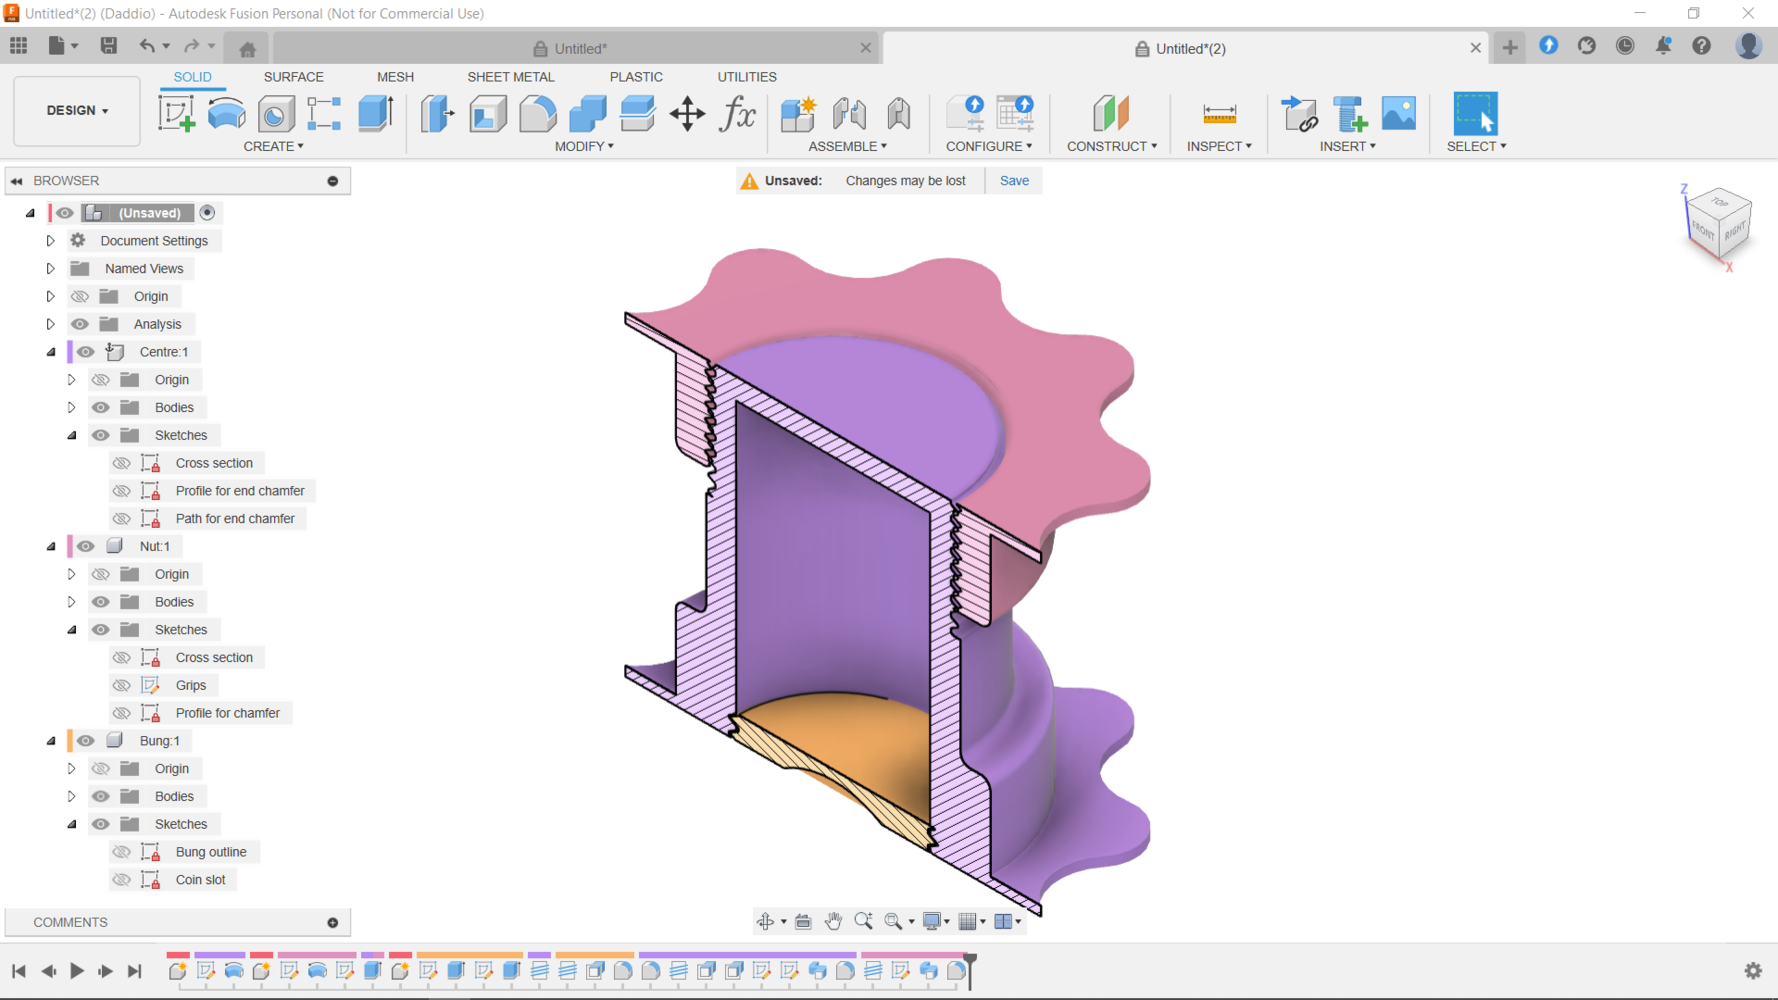Open the INSPECT menu label
This screenshot has width=1778, height=1000.
click(x=1219, y=146)
